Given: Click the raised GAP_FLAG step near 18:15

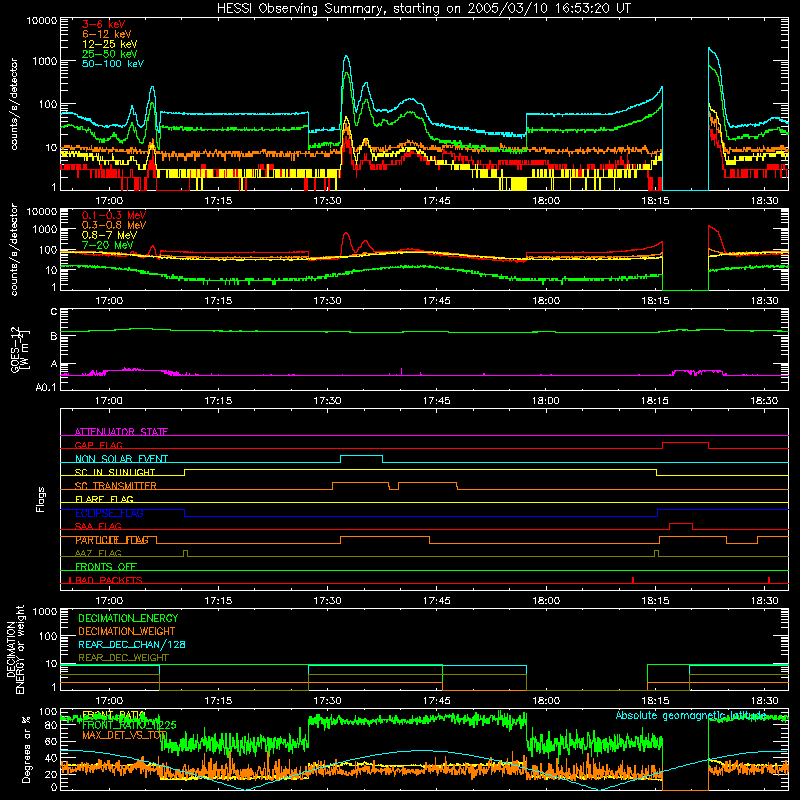Looking at the screenshot, I should click(685, 443).
